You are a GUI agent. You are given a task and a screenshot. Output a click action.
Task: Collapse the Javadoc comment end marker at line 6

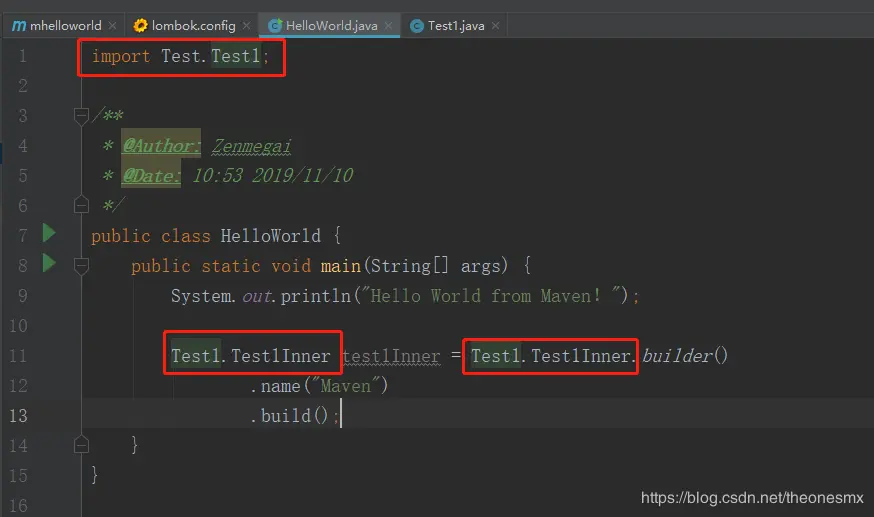pos(81,205)
